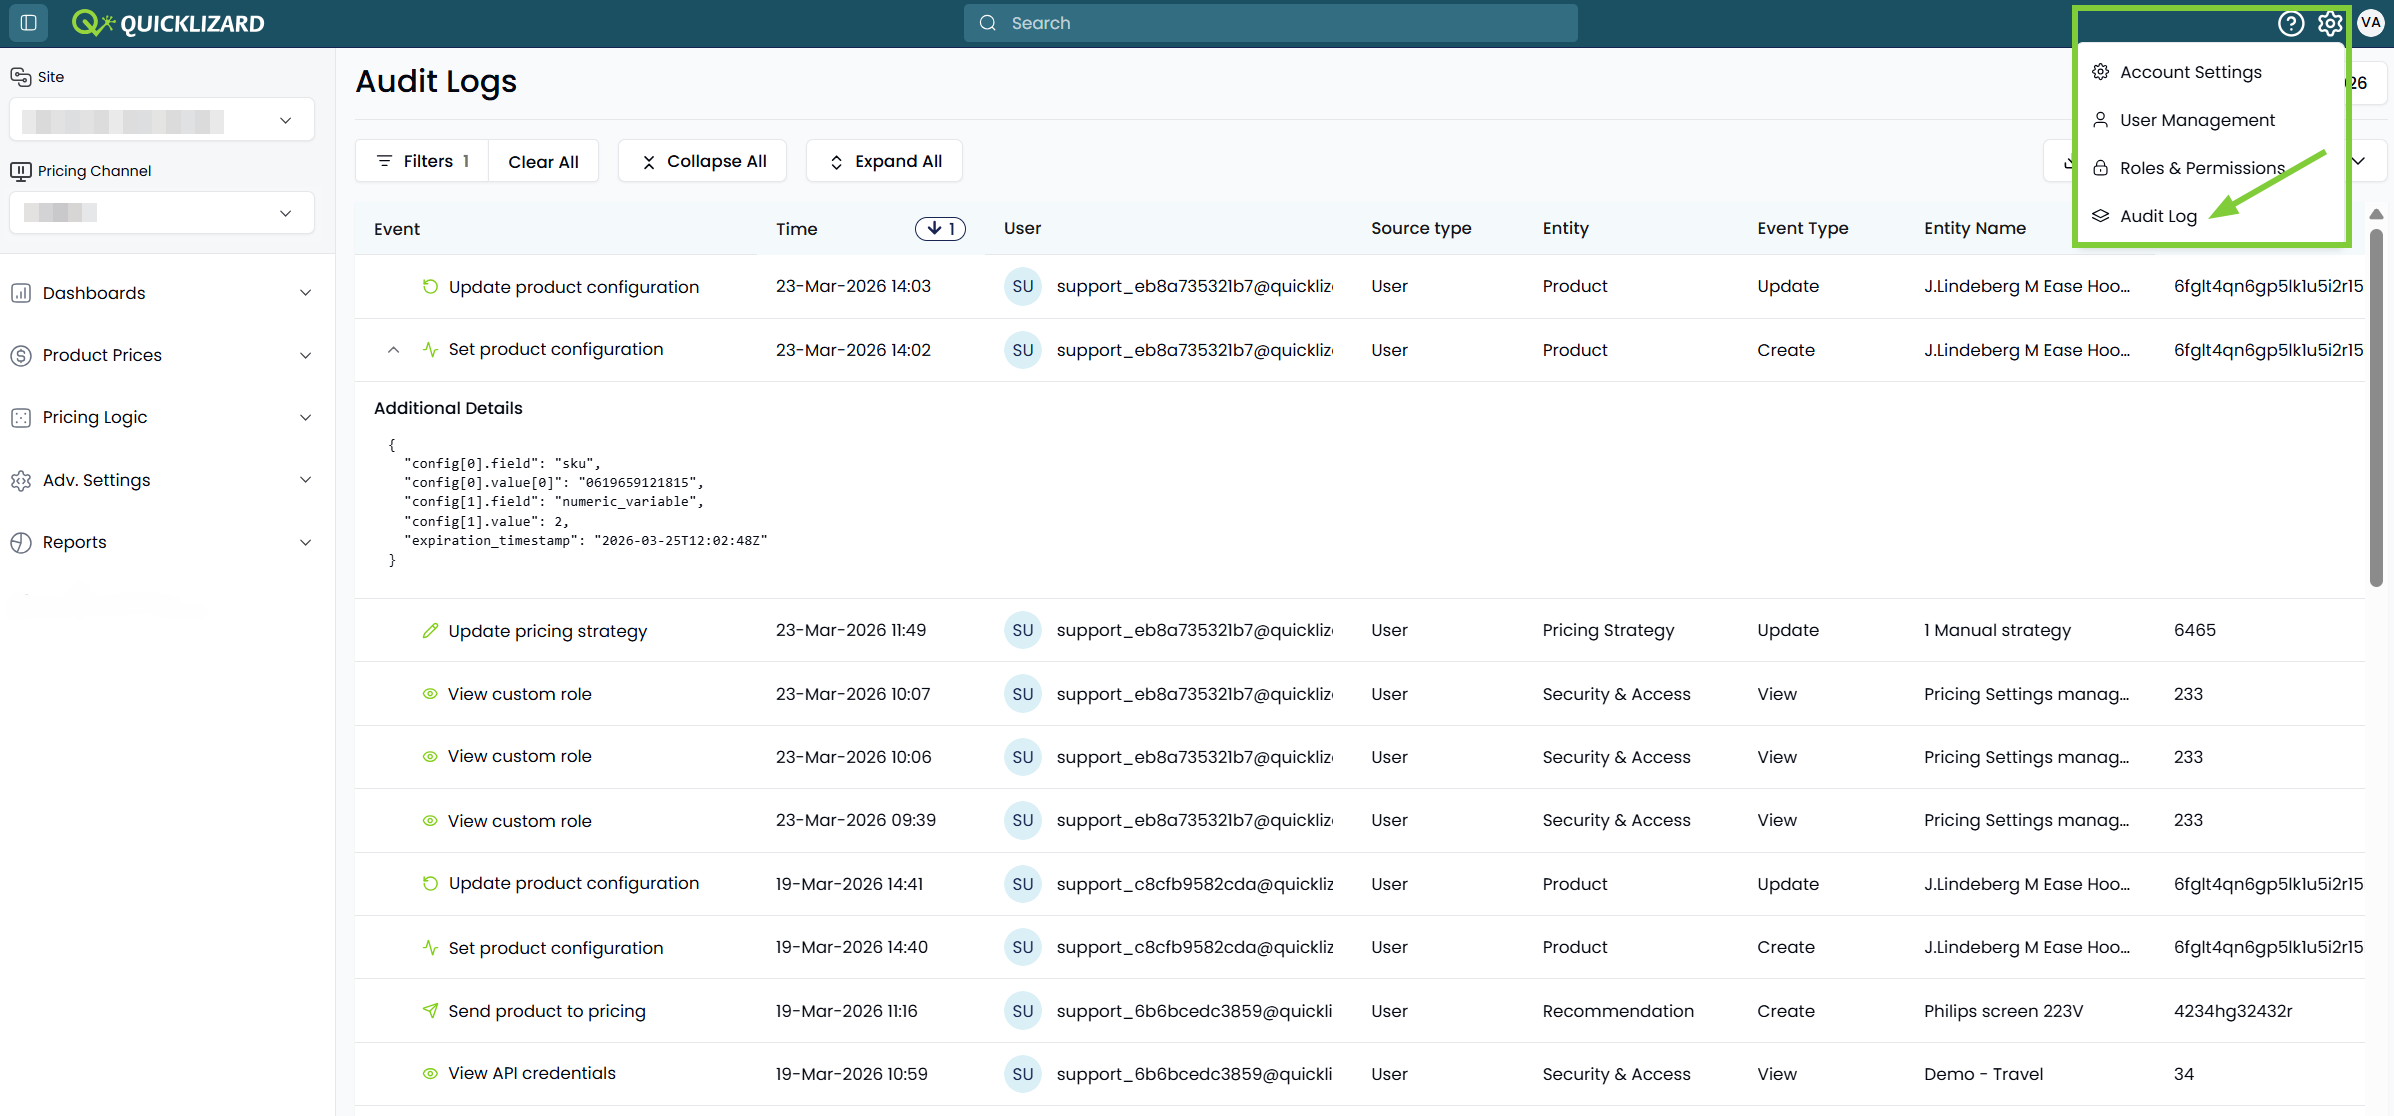The width and height of the screenshot is (2394, 1116).
Task: Click 19-Mar 14:41 Update product configuration event
Action: click(573, 884)
